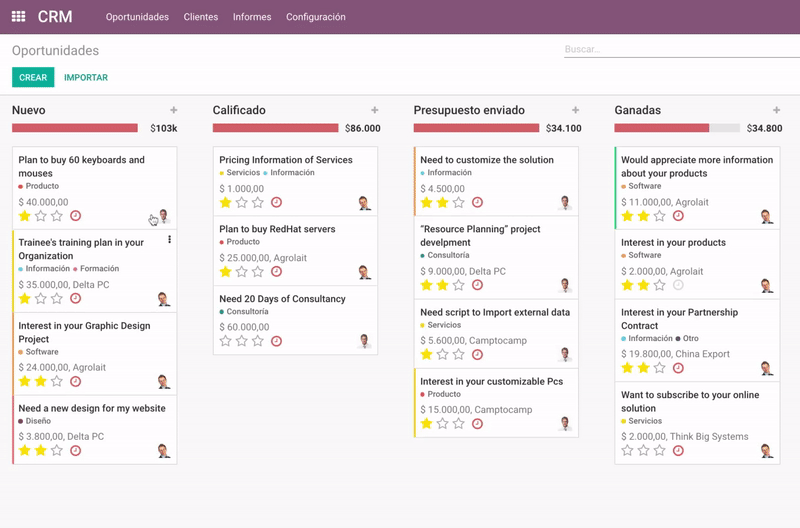Set first star on keyboards and mouses card
Image resolution: width=800 pixels, height=528 pixels.
click(x=25, y=216)
